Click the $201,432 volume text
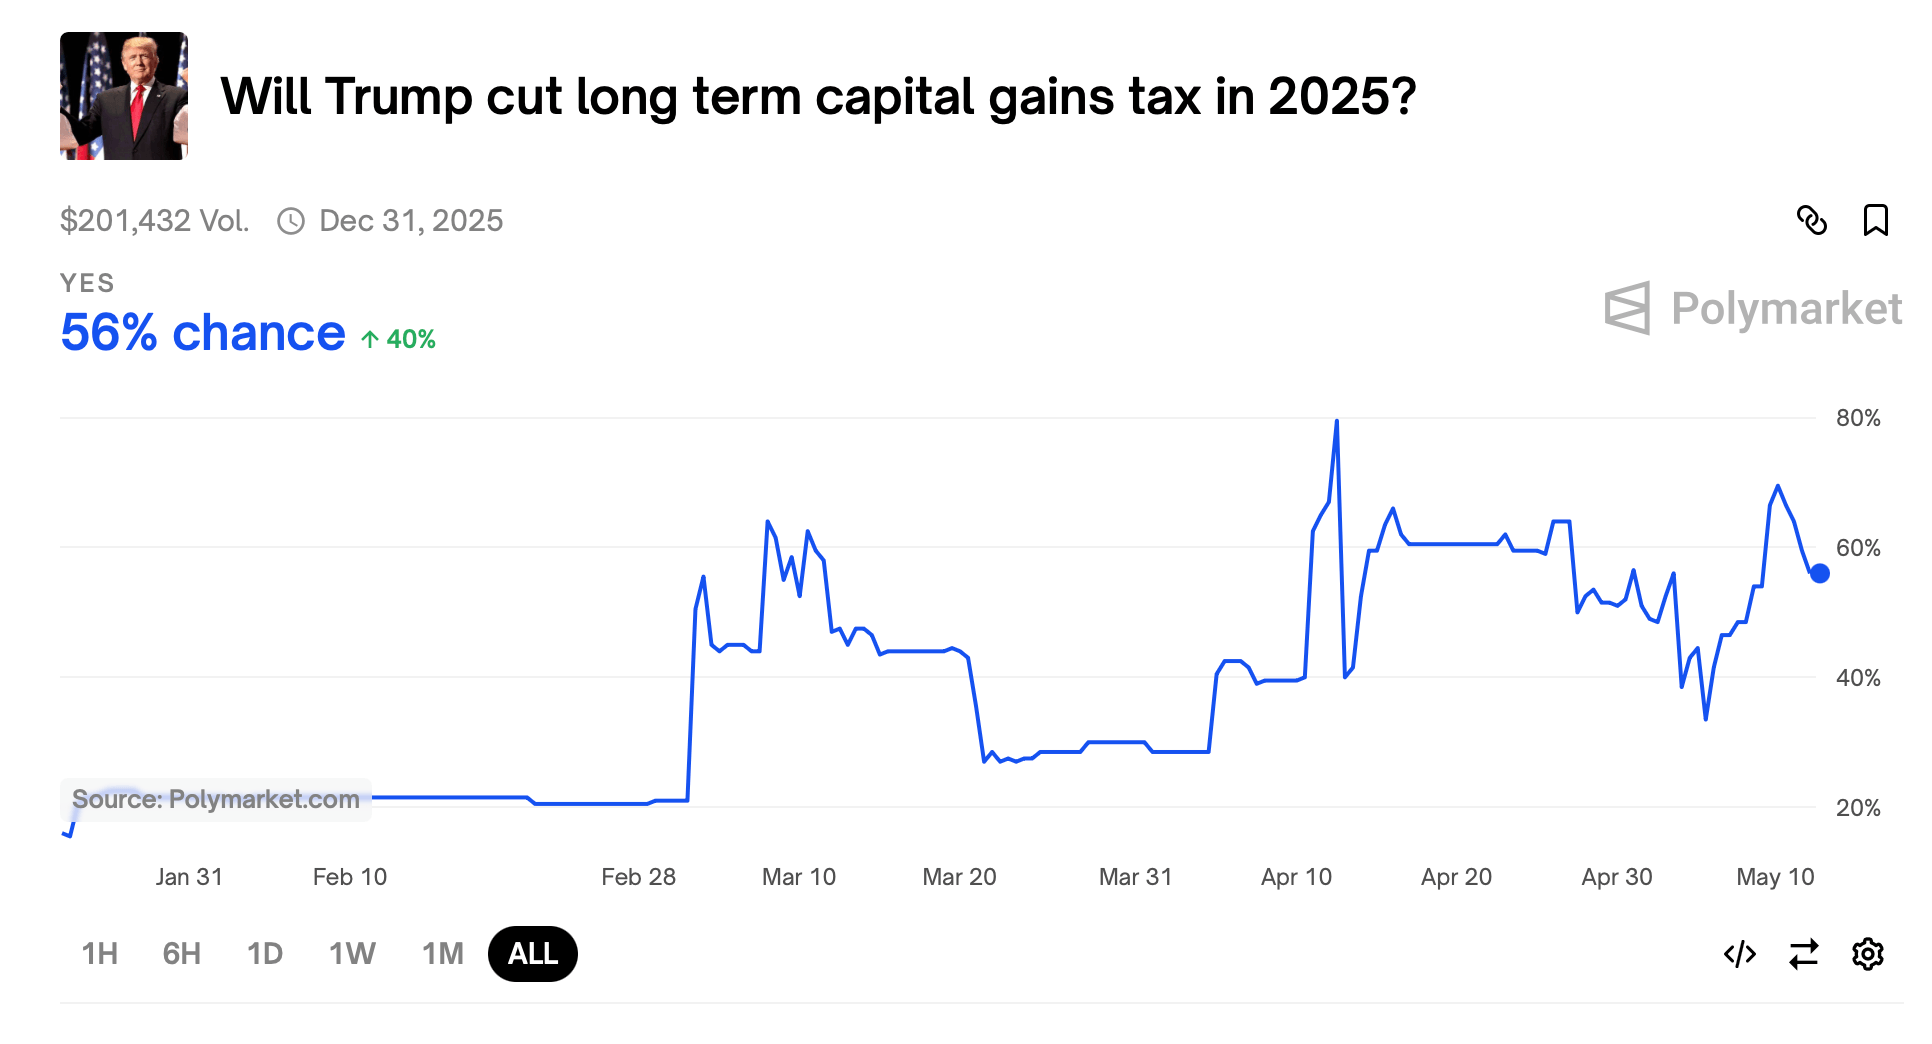The height and width of the screenshot is (1044, 1932). point(154,221)
